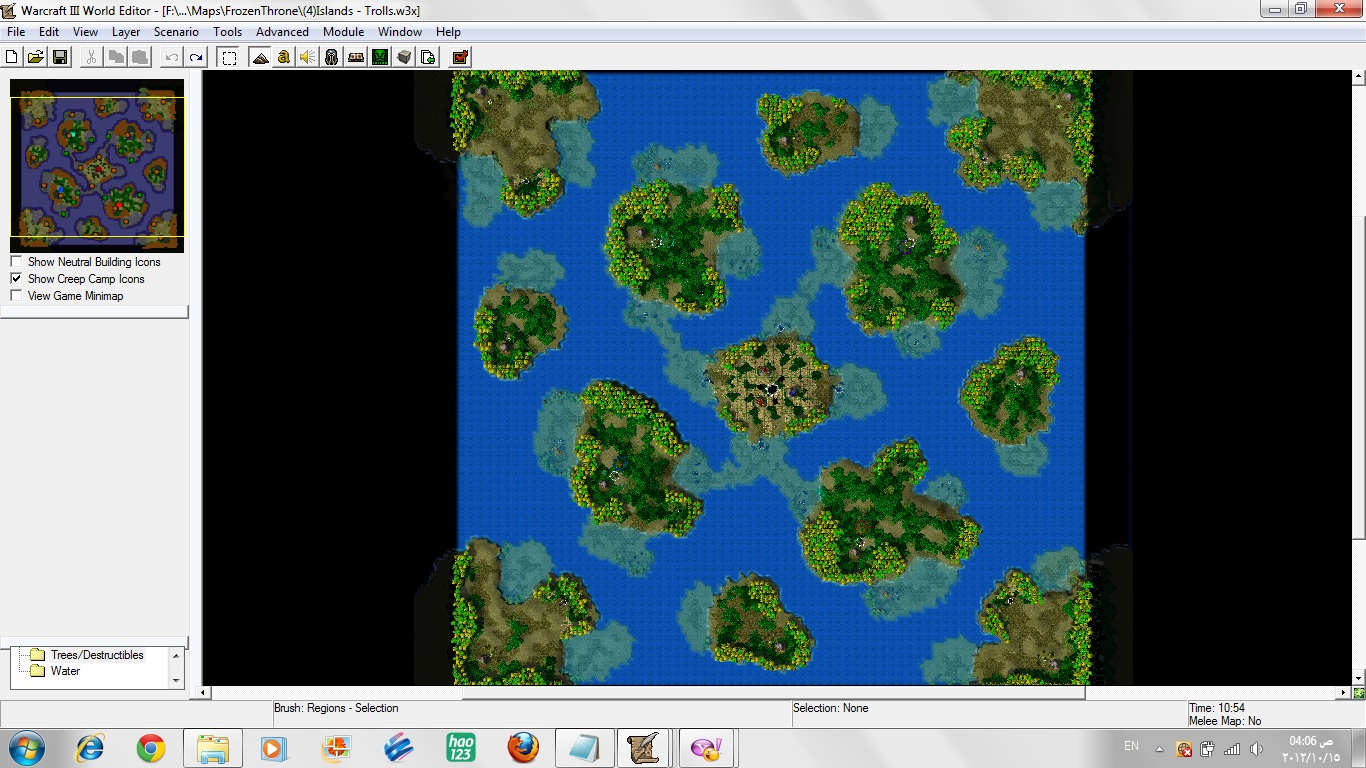Screen dimensions: 1366x768
Task: Open the Tools menu
Action: click(x=227, y=32)
